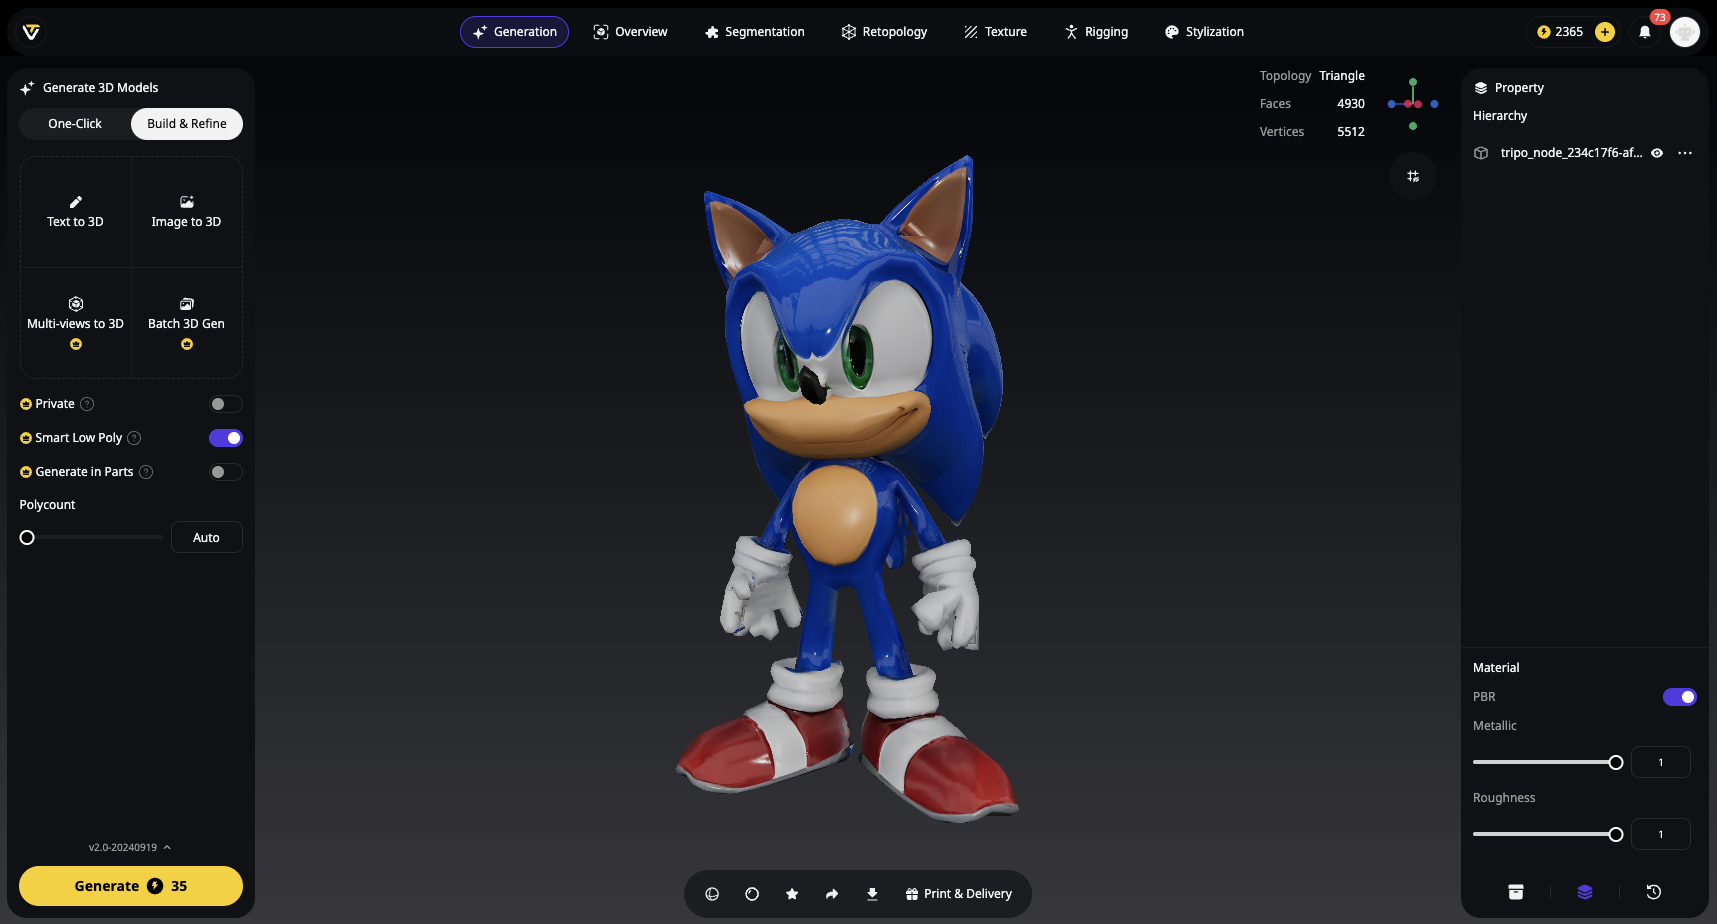Open the user profile avatar
Image resolution: width=1717 pixels, height=924 pixels.
point(1685,32)
